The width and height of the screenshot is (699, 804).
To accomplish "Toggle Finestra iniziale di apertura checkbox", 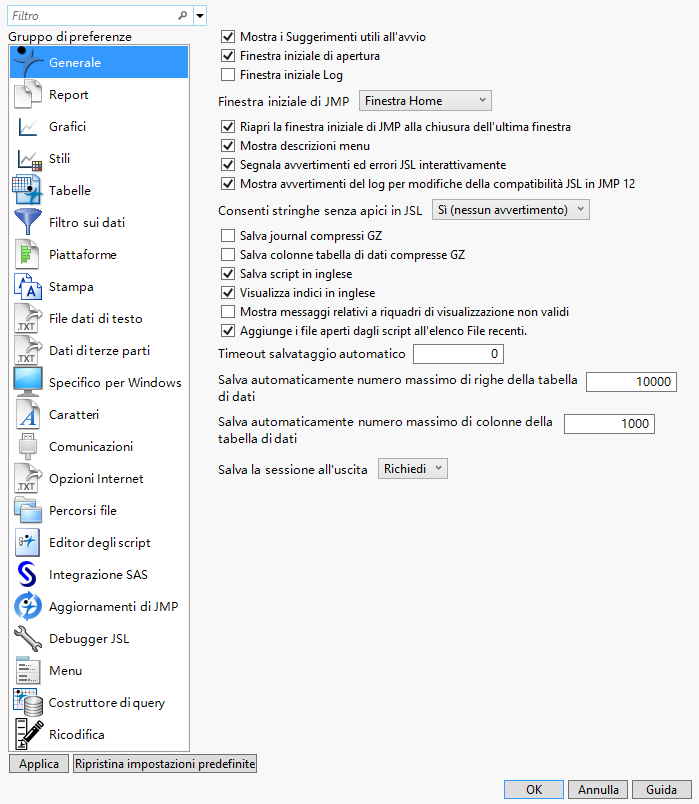I will coord(228,56).
